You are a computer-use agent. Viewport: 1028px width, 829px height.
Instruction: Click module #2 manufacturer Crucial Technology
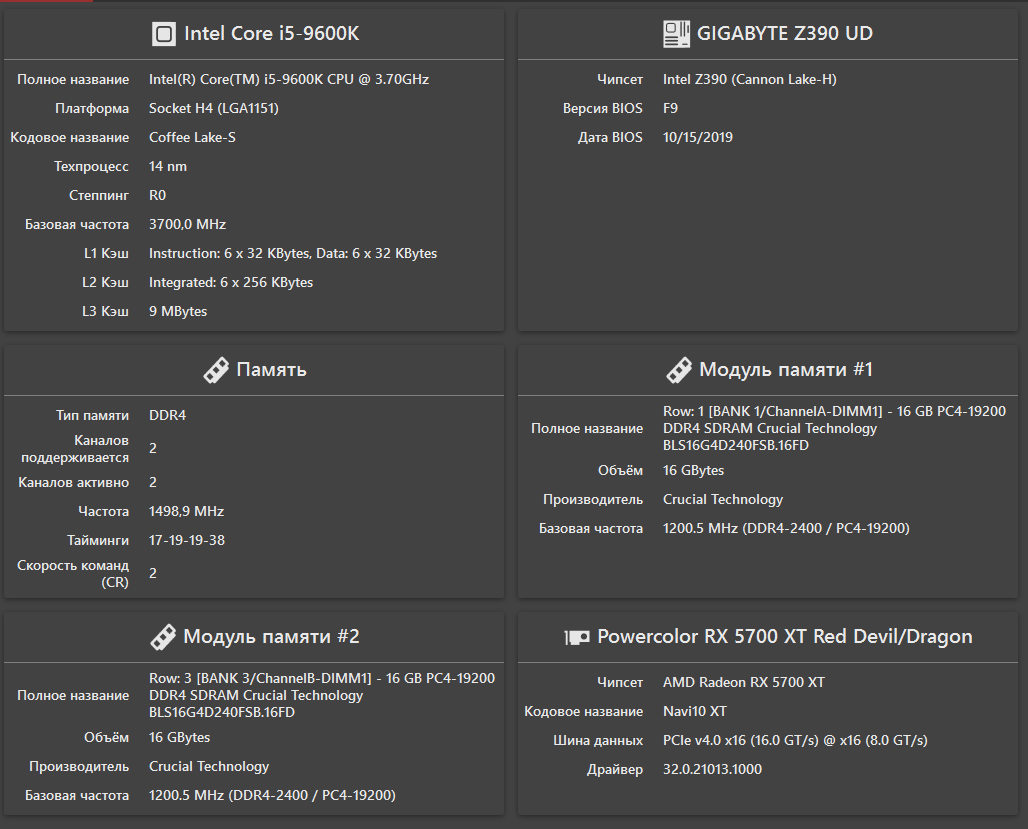click(x=208, y=766)
